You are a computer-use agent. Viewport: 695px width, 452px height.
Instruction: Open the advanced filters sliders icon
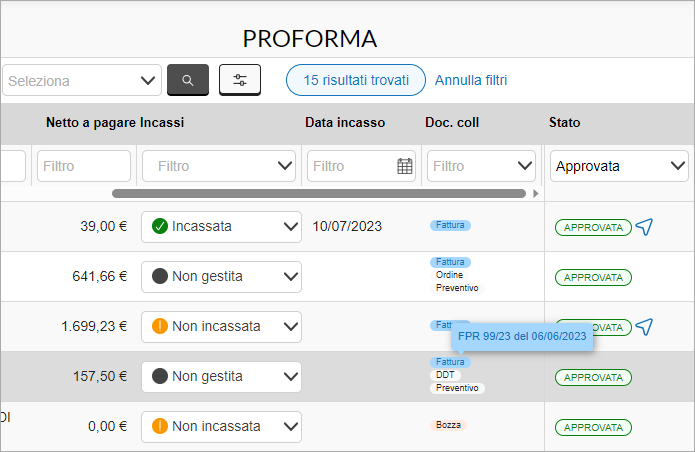point(240,80)
